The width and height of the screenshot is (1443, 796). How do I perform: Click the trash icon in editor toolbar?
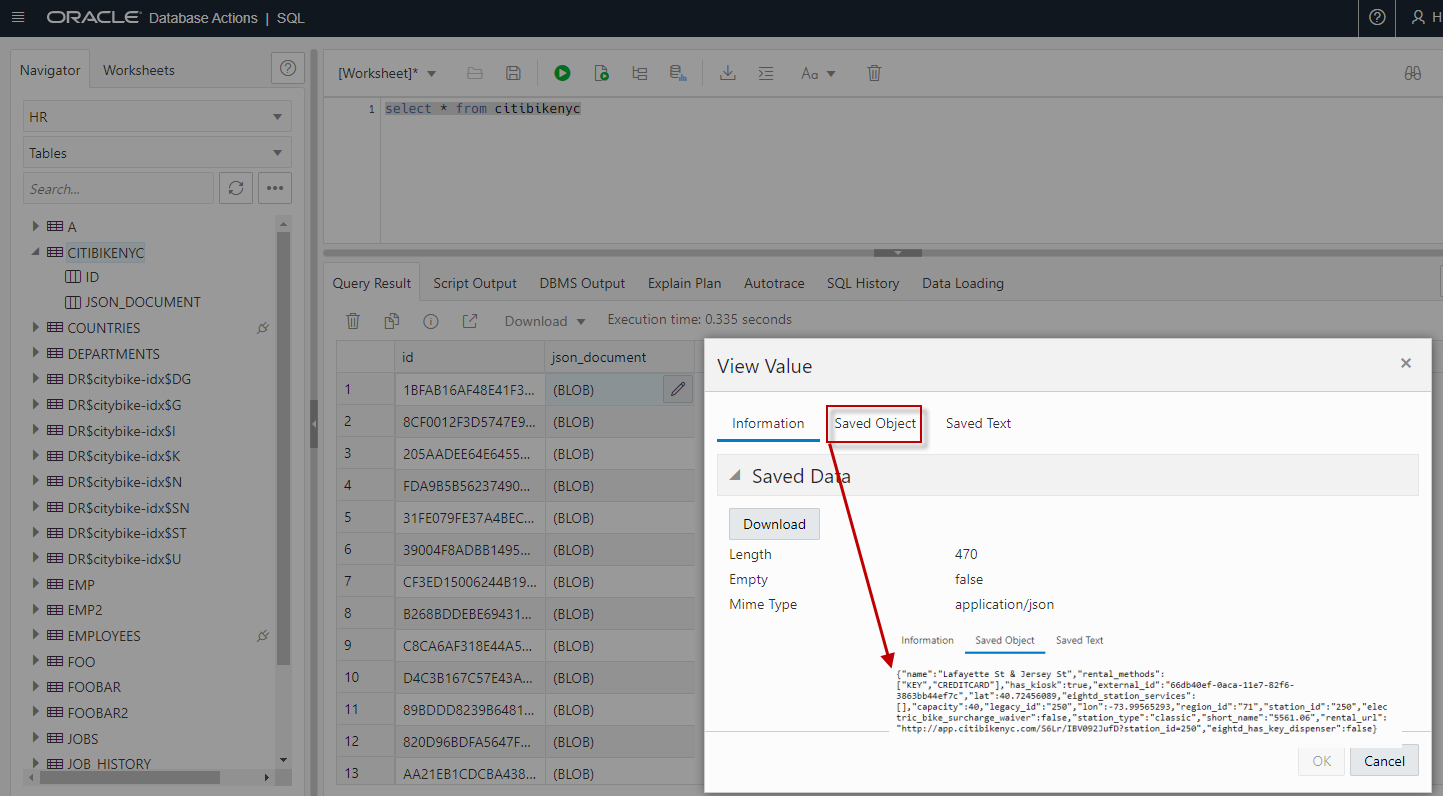pyautogui.click(x=874, y=73)
